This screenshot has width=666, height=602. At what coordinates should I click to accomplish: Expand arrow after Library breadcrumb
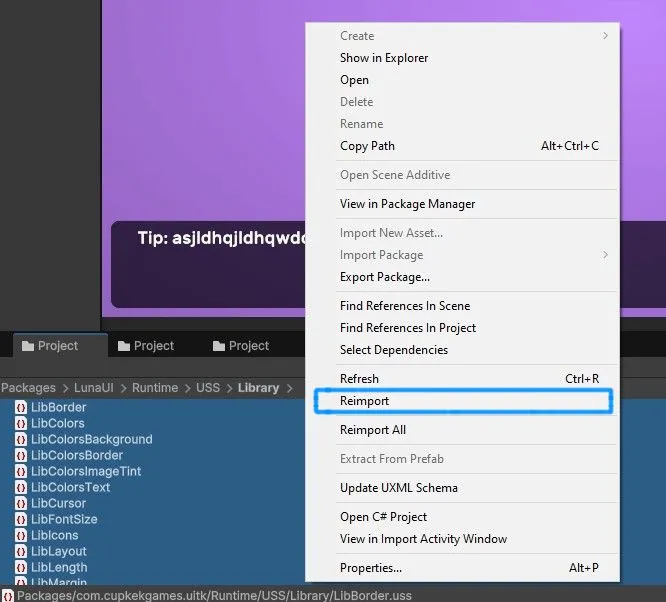[290, 387]
